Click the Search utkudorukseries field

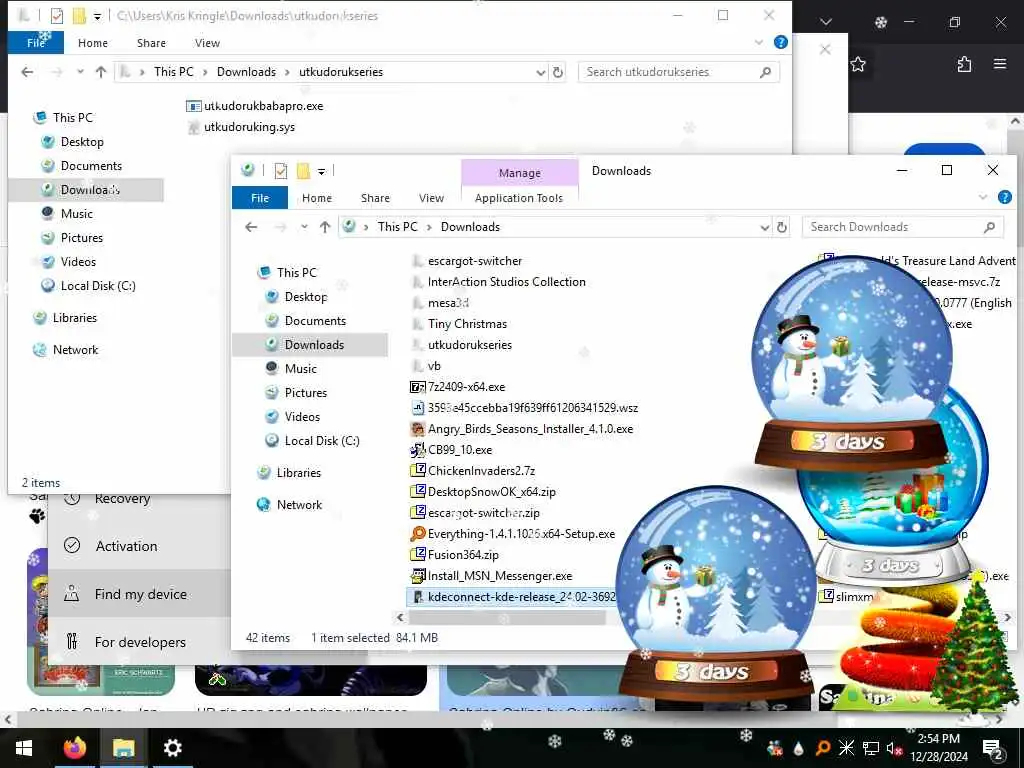click(679, 72)
